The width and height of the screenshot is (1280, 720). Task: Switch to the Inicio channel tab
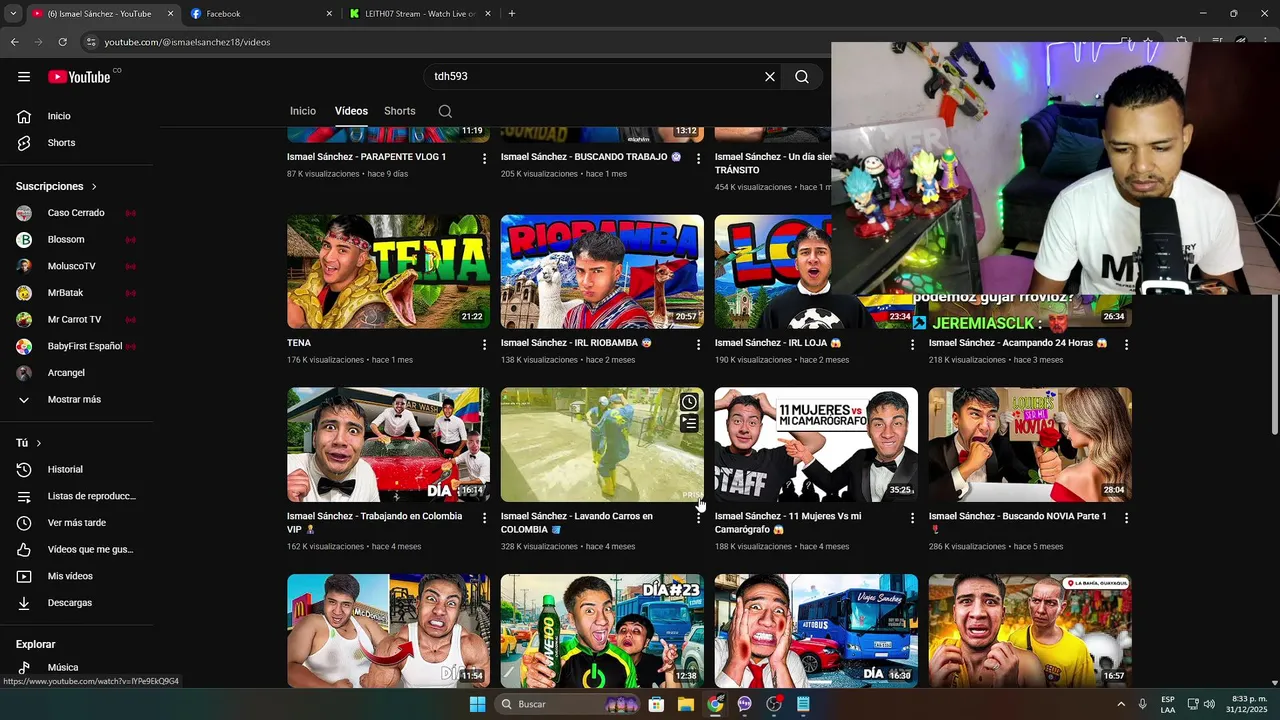coord(303,111)
